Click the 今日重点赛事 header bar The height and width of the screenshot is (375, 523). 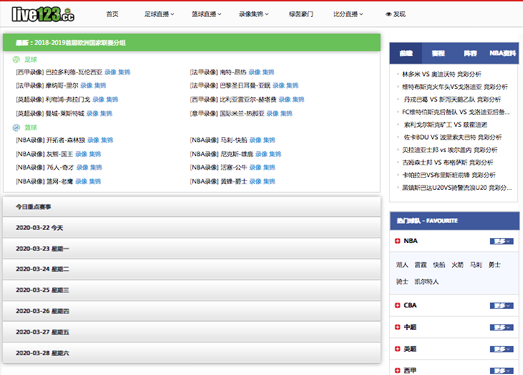[192, 207]
